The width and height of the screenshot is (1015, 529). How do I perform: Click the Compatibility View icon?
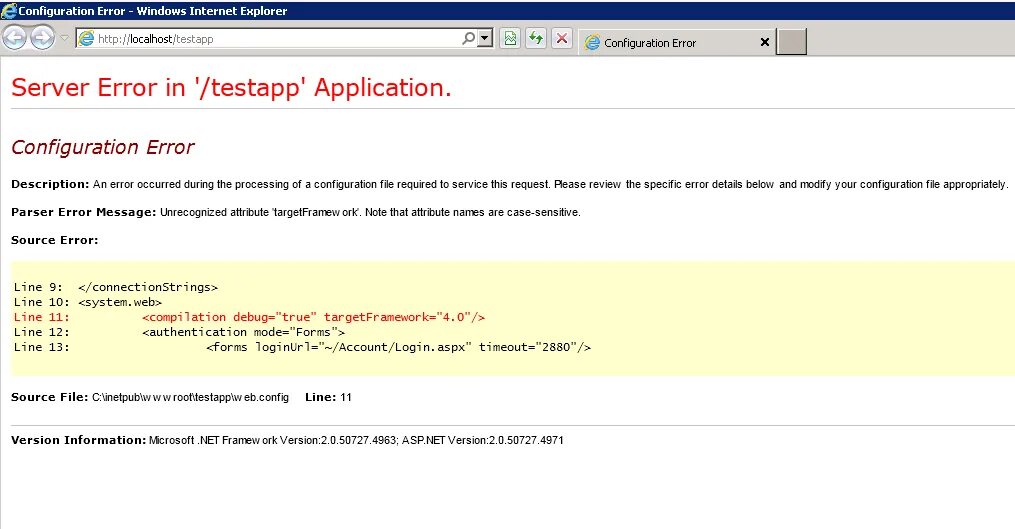510,38
